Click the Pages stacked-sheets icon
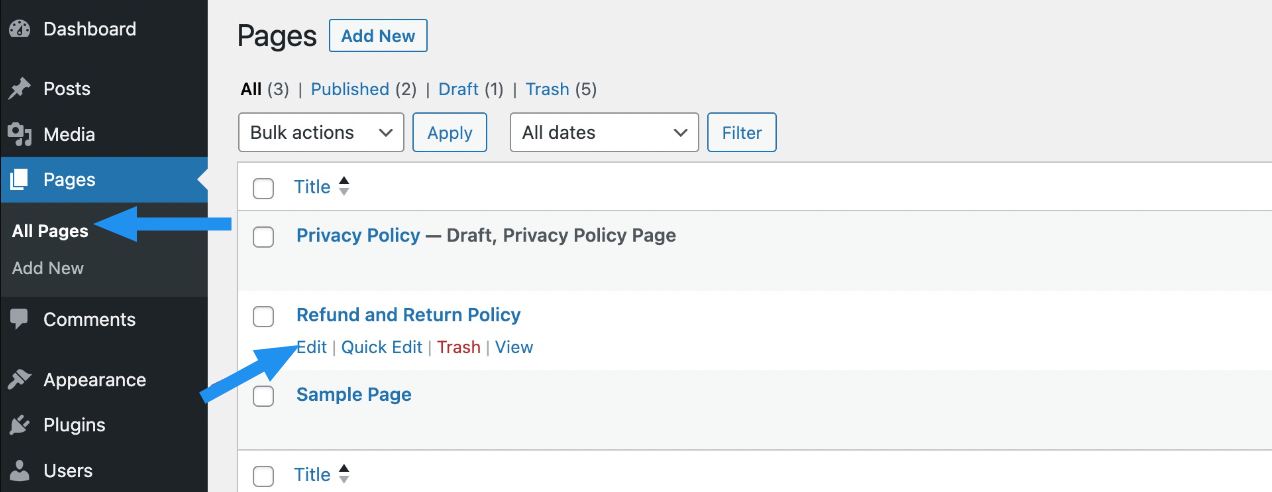 click(19, 180)
